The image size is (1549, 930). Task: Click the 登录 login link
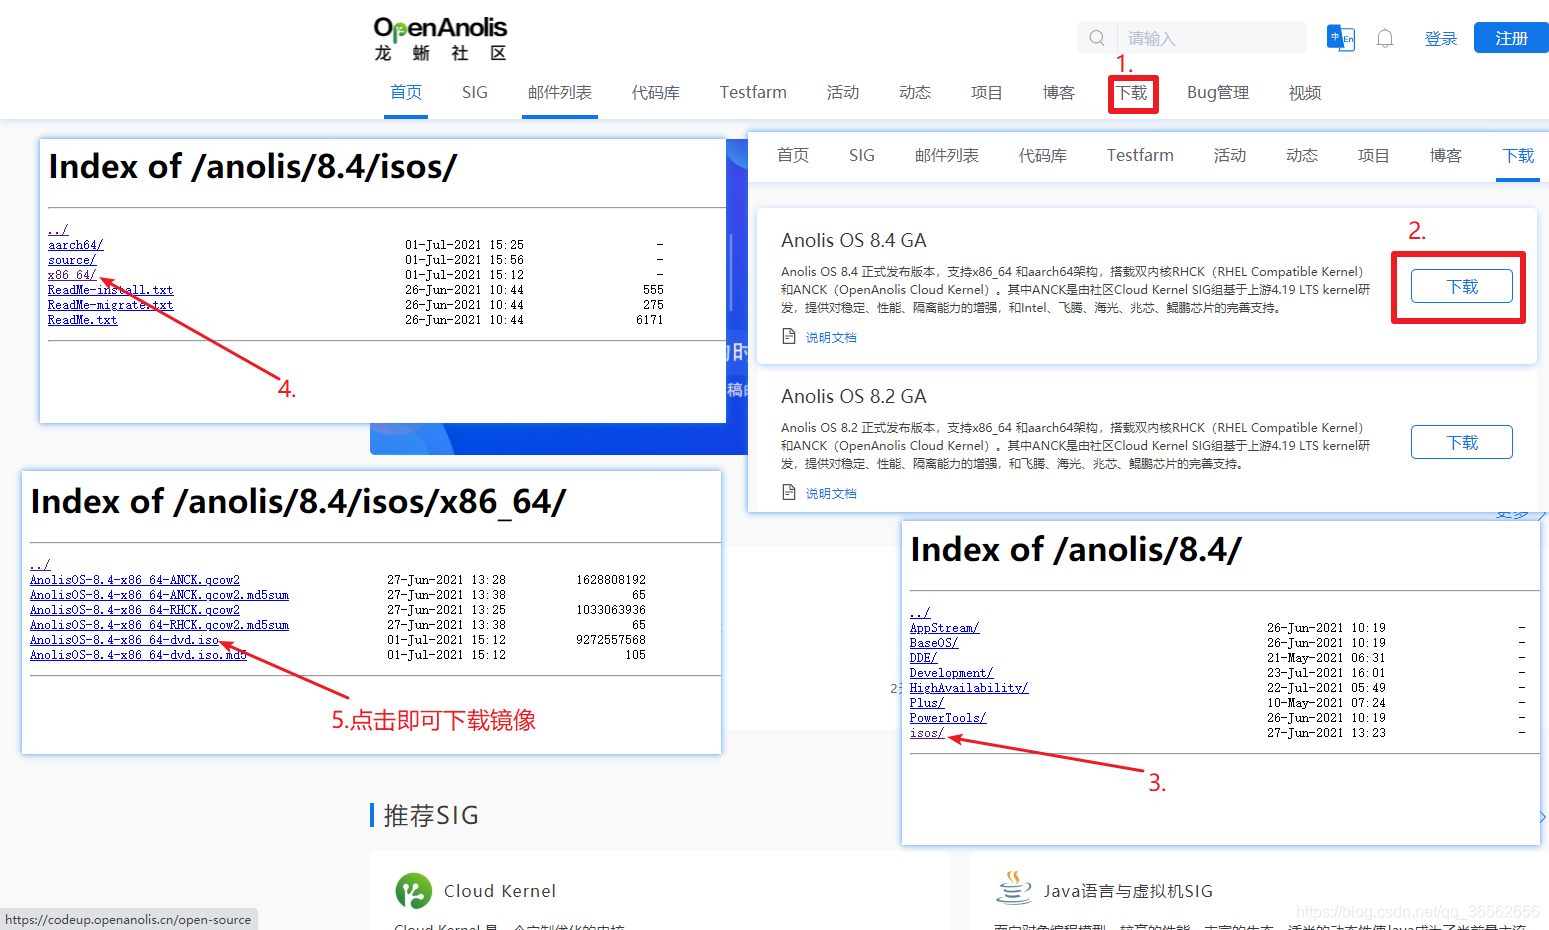click(1440, 38)
